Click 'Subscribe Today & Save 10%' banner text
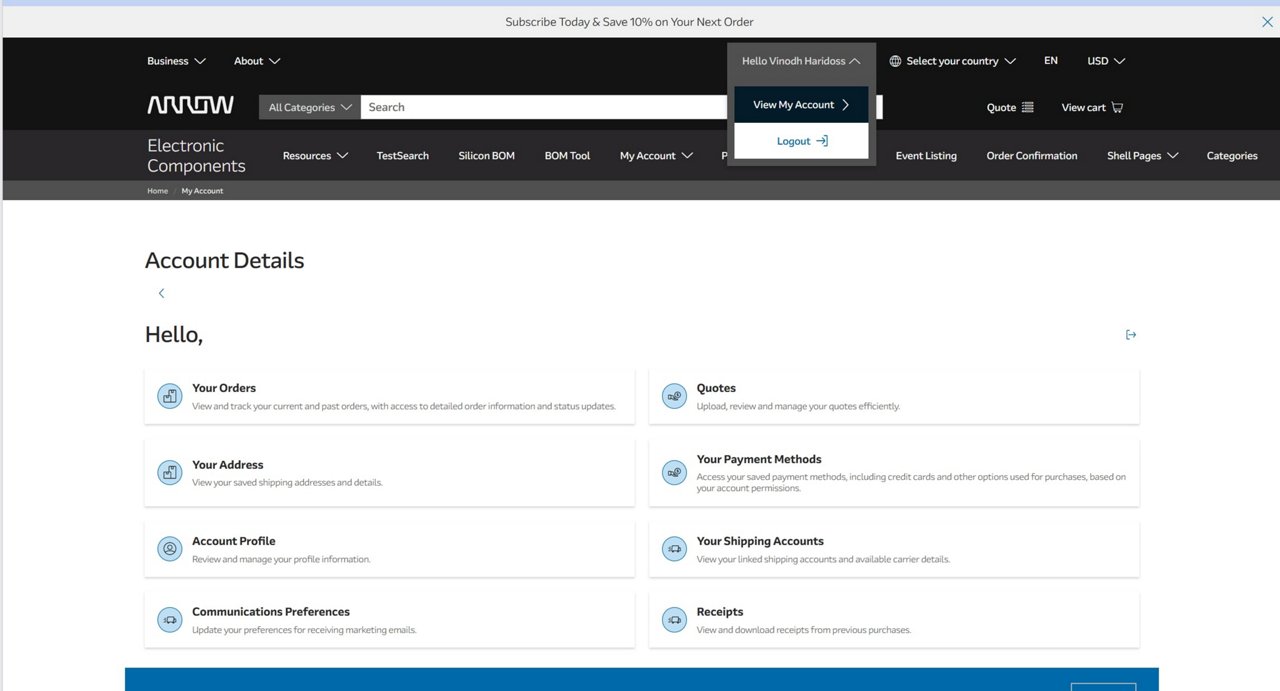 point(629,22)
